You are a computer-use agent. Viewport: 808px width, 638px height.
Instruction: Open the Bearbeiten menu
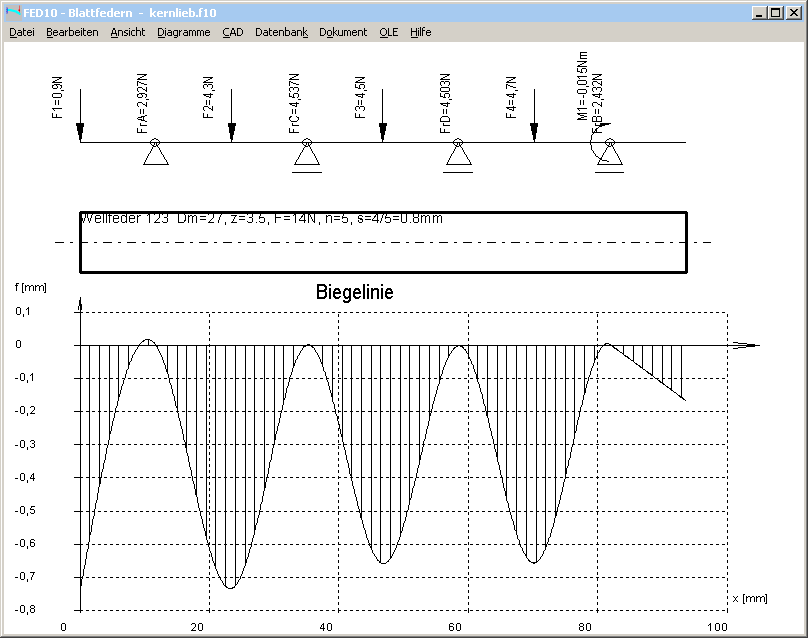72,32
